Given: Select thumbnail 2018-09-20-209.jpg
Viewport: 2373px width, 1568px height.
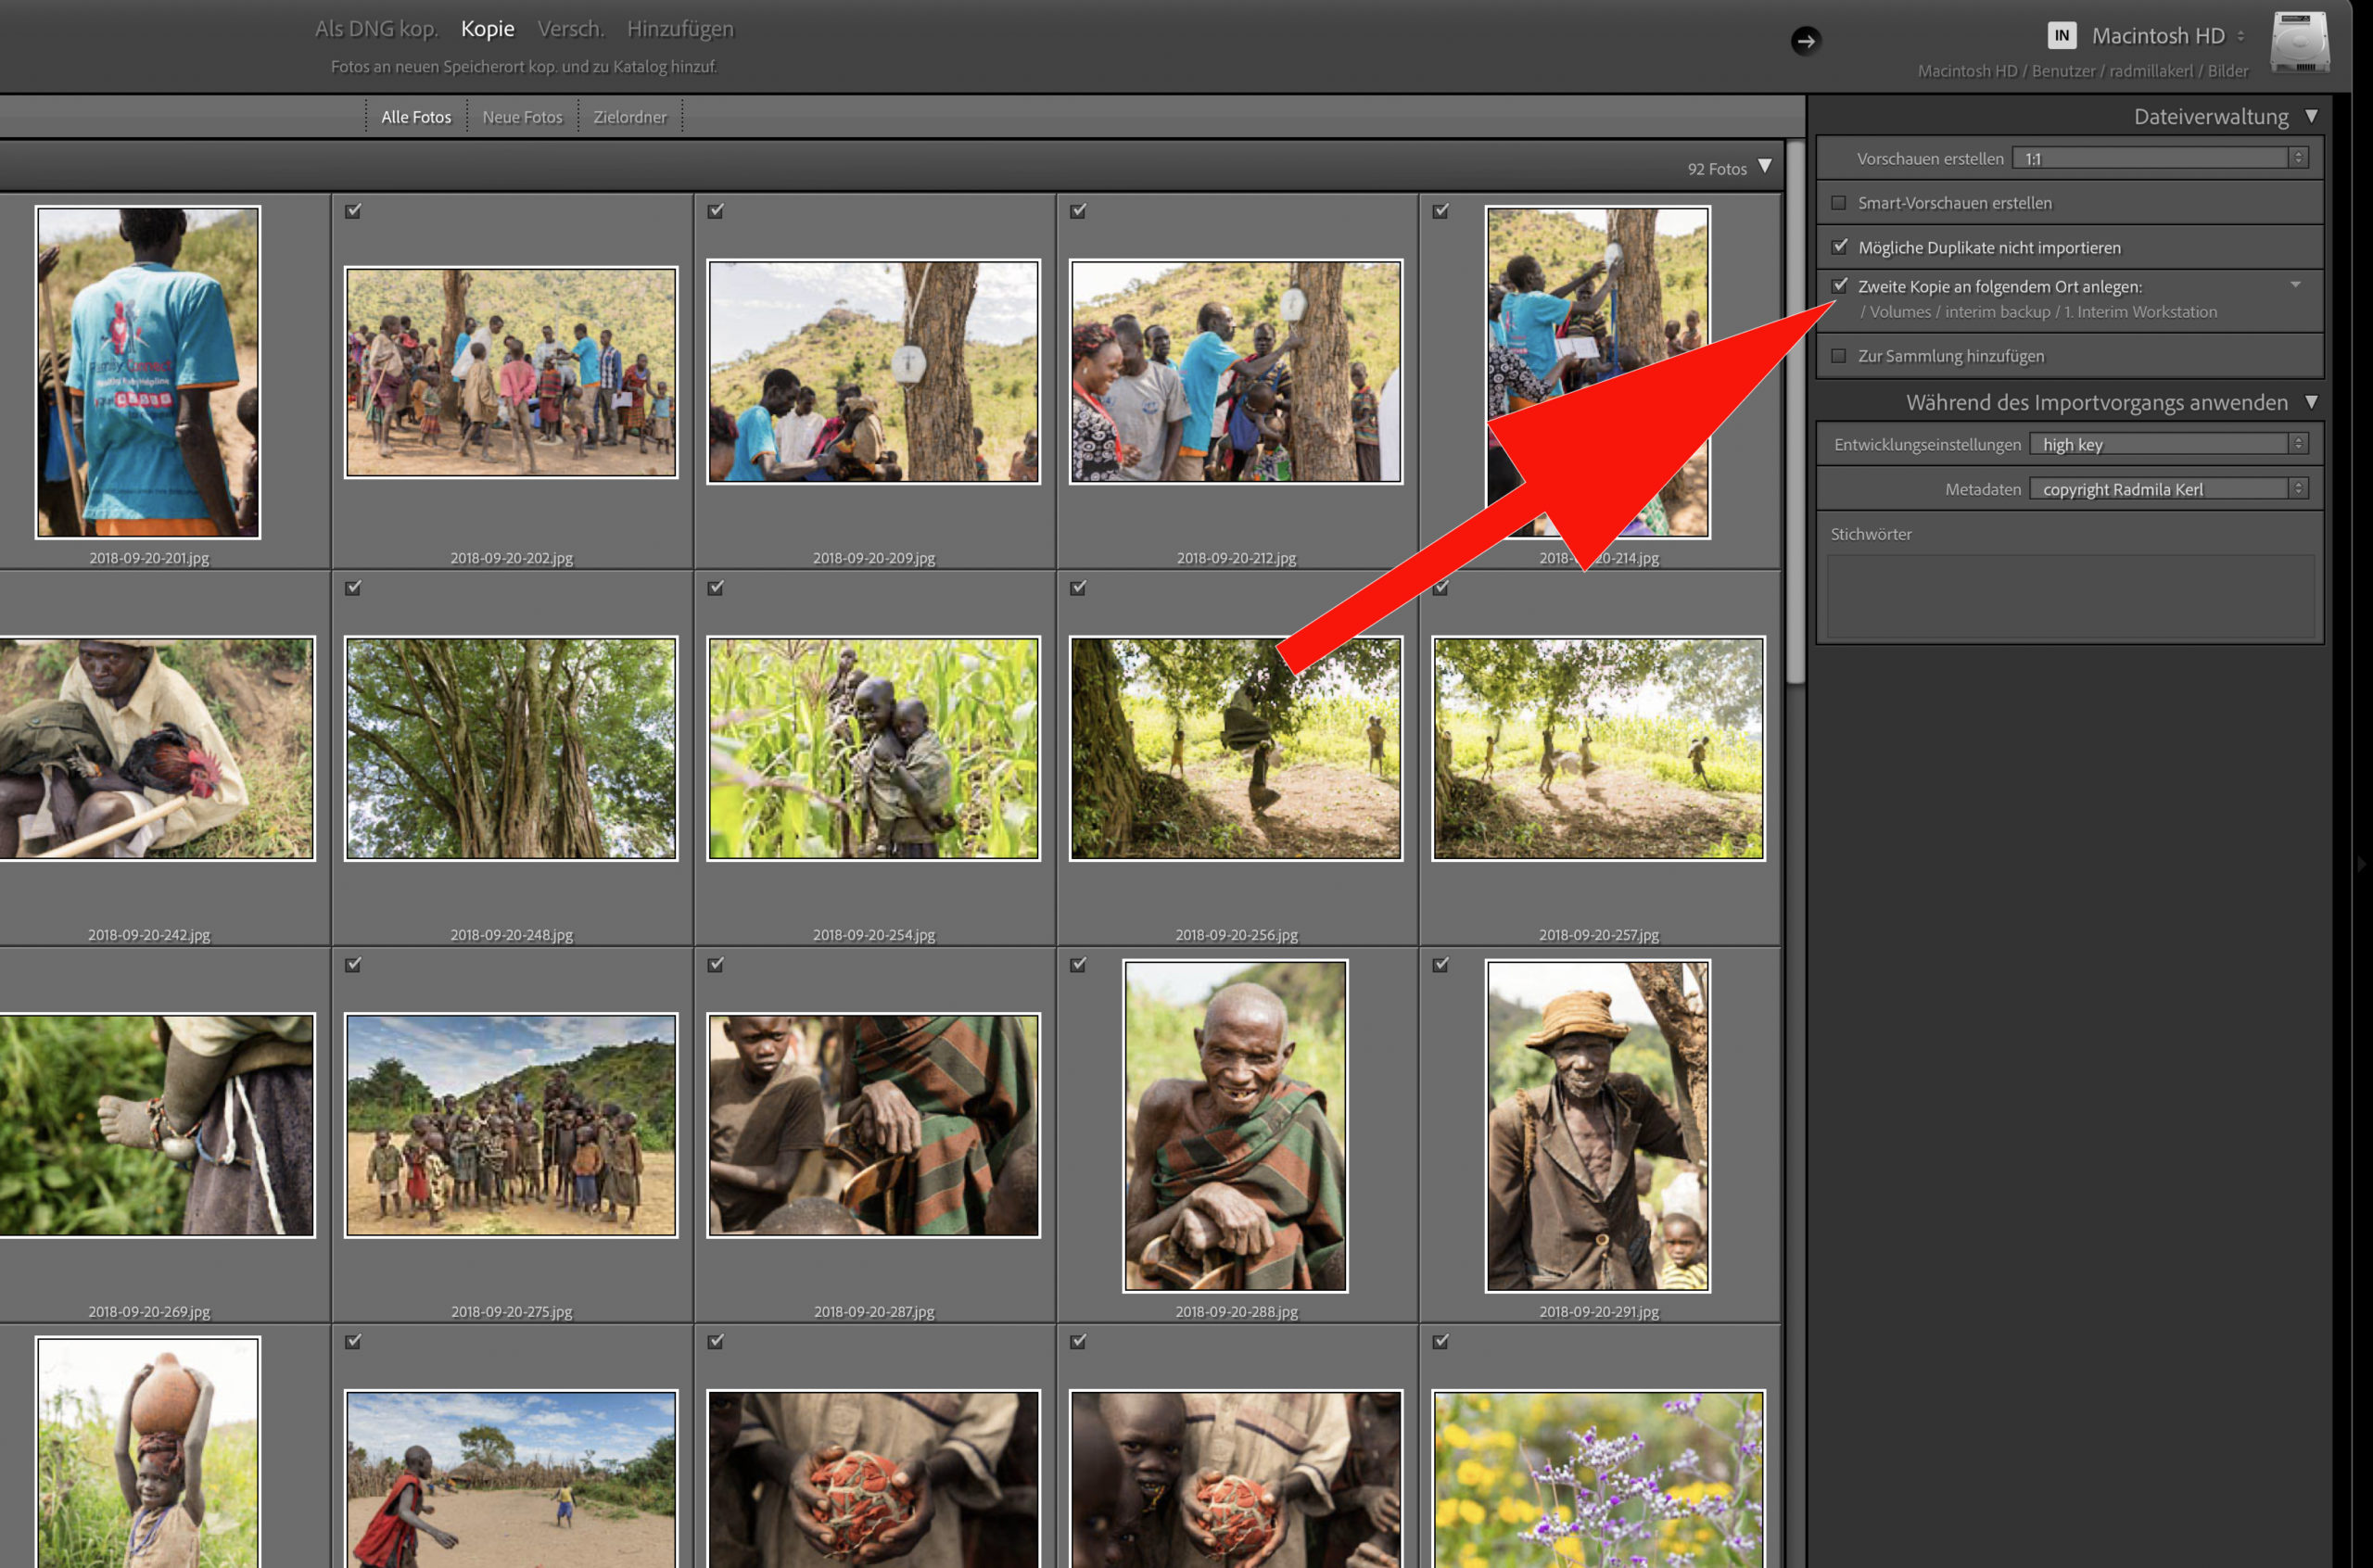Looking at the screenshot, I should click(873, 372).
